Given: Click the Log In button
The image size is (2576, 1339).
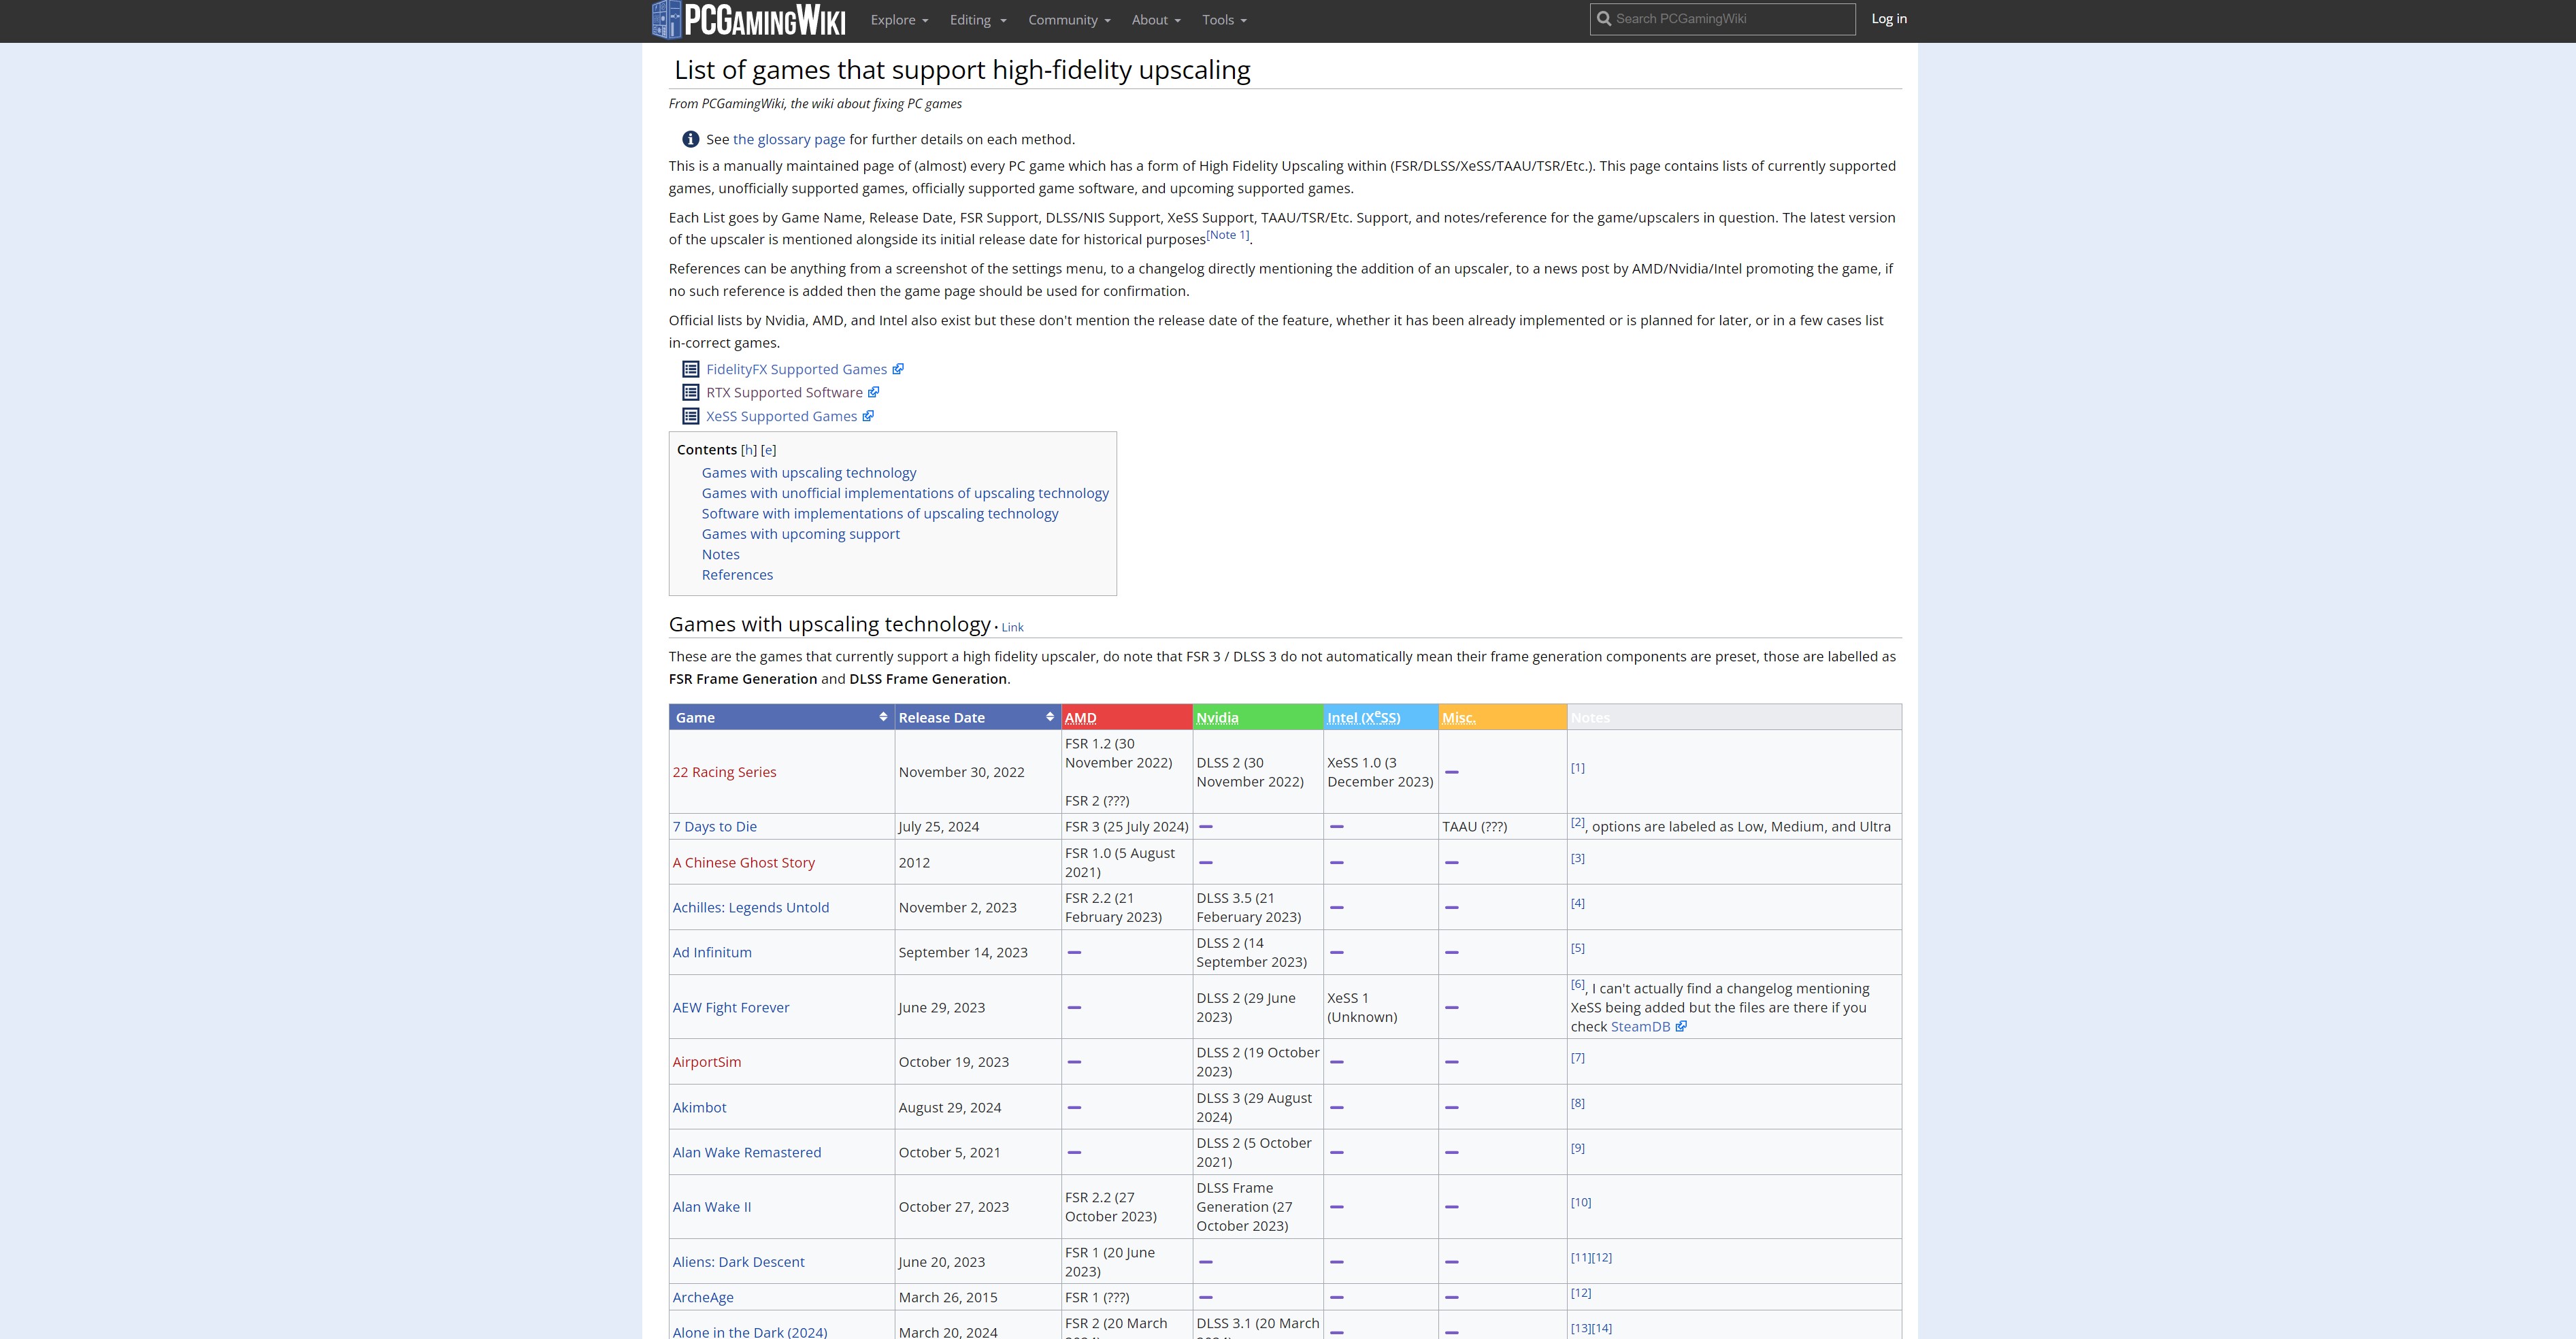Looking at the screenshot, I should 1887,19.
